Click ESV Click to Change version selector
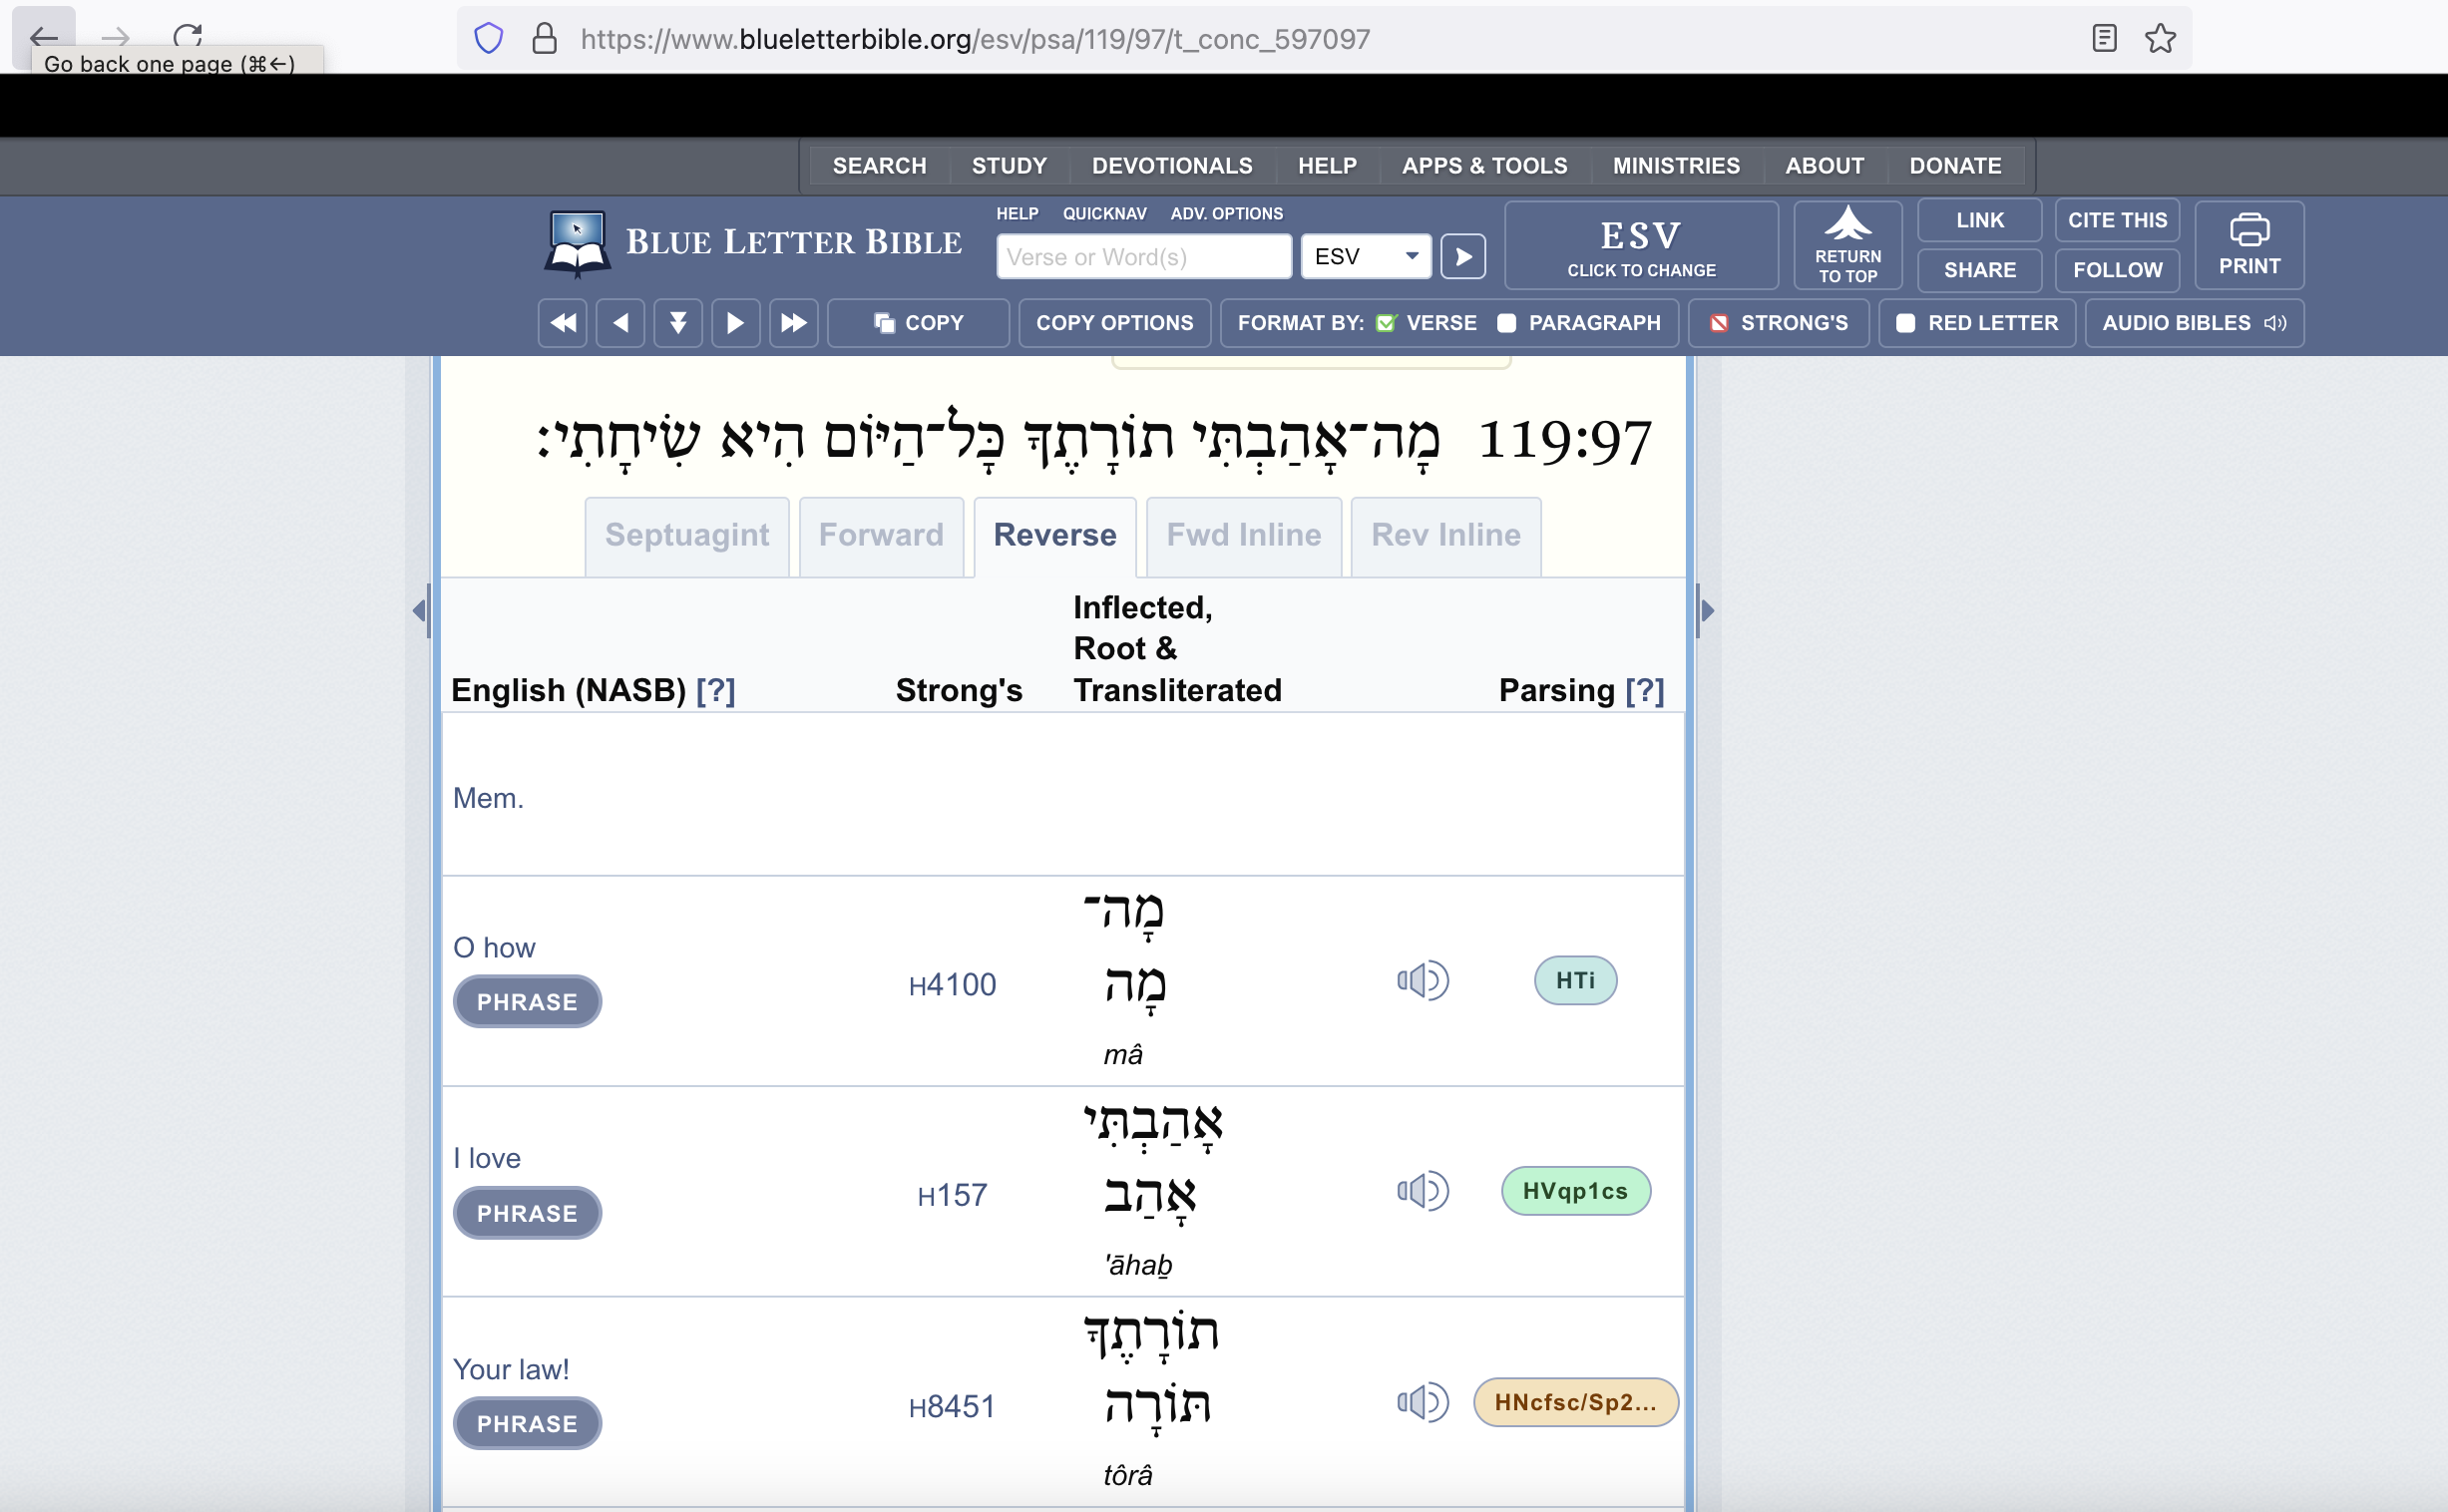This screenshot has height=1512, width=2448. 1641,246
